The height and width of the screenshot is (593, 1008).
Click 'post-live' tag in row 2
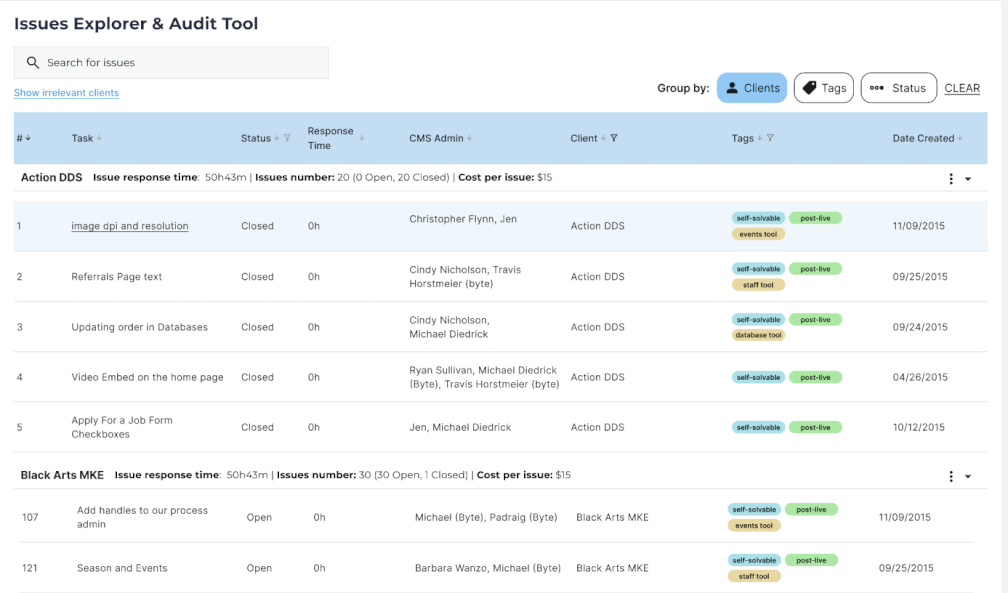[815, 269]
